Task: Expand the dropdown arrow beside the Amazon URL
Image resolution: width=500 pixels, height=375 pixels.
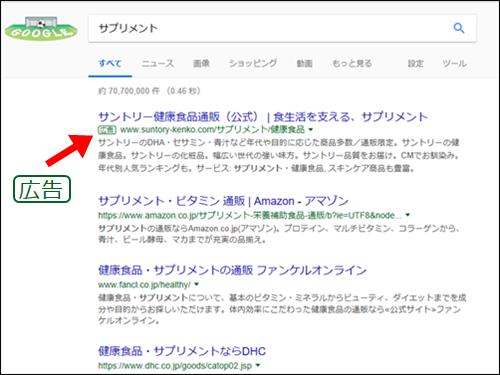Action: pyautogui.click(x=408, y=215)
